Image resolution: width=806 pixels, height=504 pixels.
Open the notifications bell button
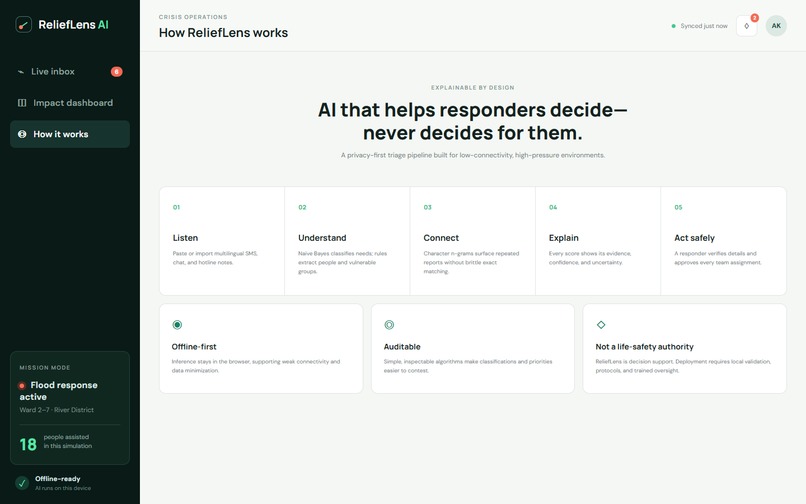(x=746, y=26)
